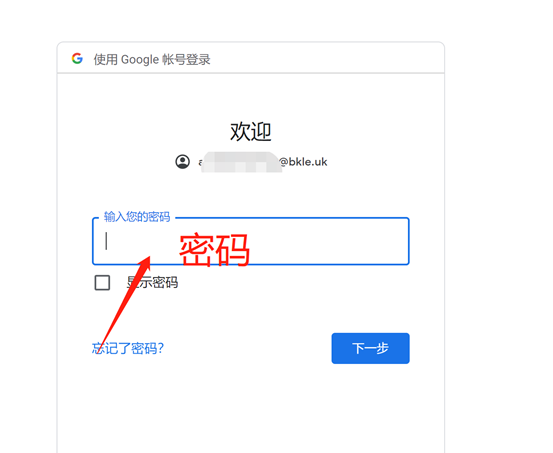Click the 输入您的密码 floating field label
This screenshot has width=553, height=453.
137,216
